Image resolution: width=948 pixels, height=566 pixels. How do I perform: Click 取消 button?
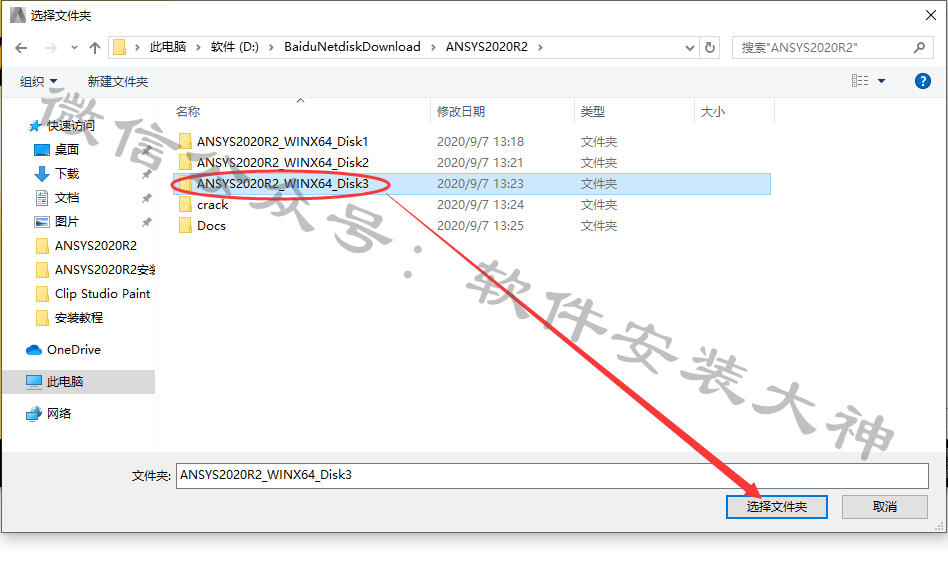[x=885, y=507]
